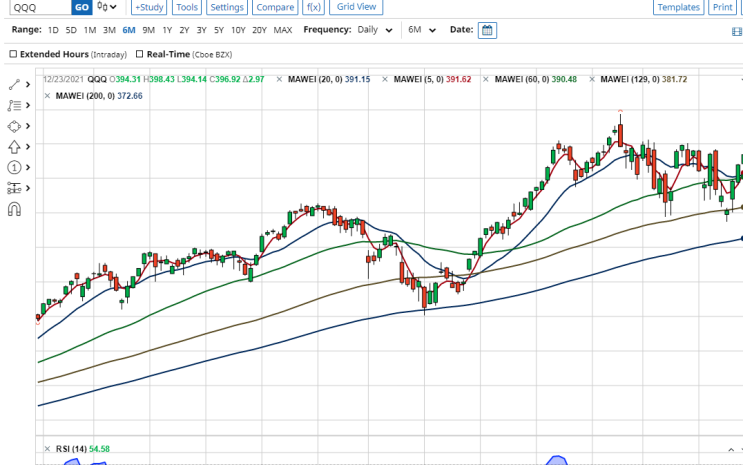Open the 6M period dropdown
Screen dimensions: 743x465
tap(422, 30)
